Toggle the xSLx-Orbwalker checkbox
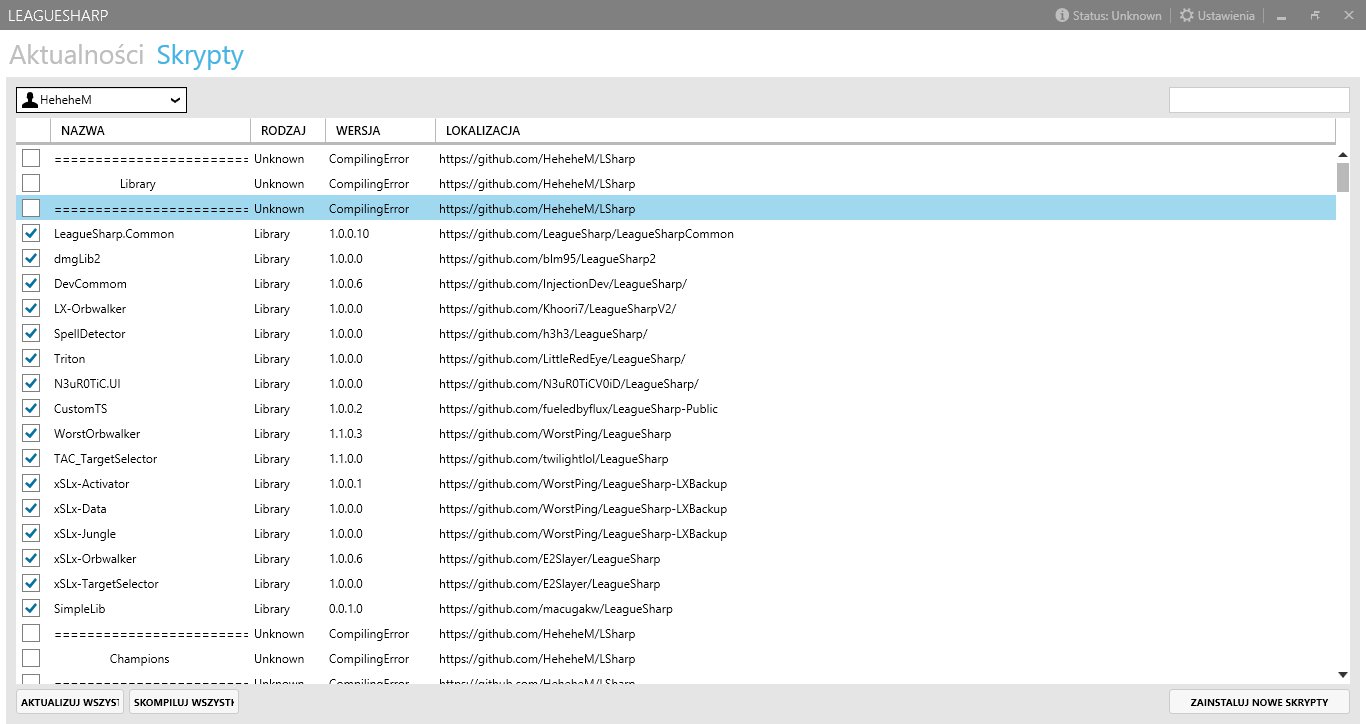 (31, 558)
